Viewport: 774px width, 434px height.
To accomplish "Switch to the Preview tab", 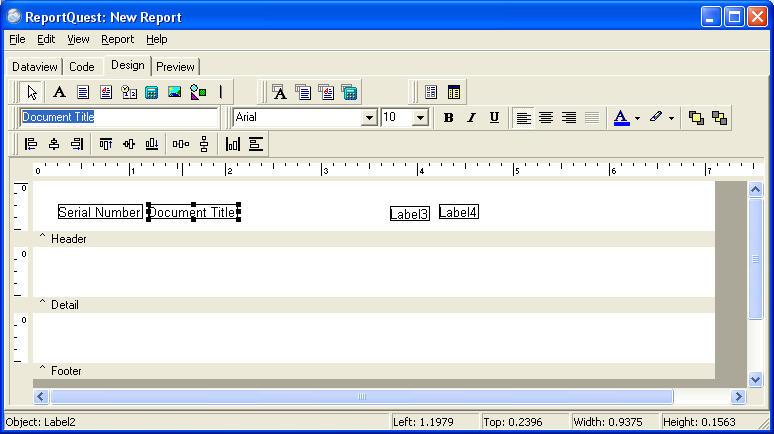I will click(x=175, y=67).
